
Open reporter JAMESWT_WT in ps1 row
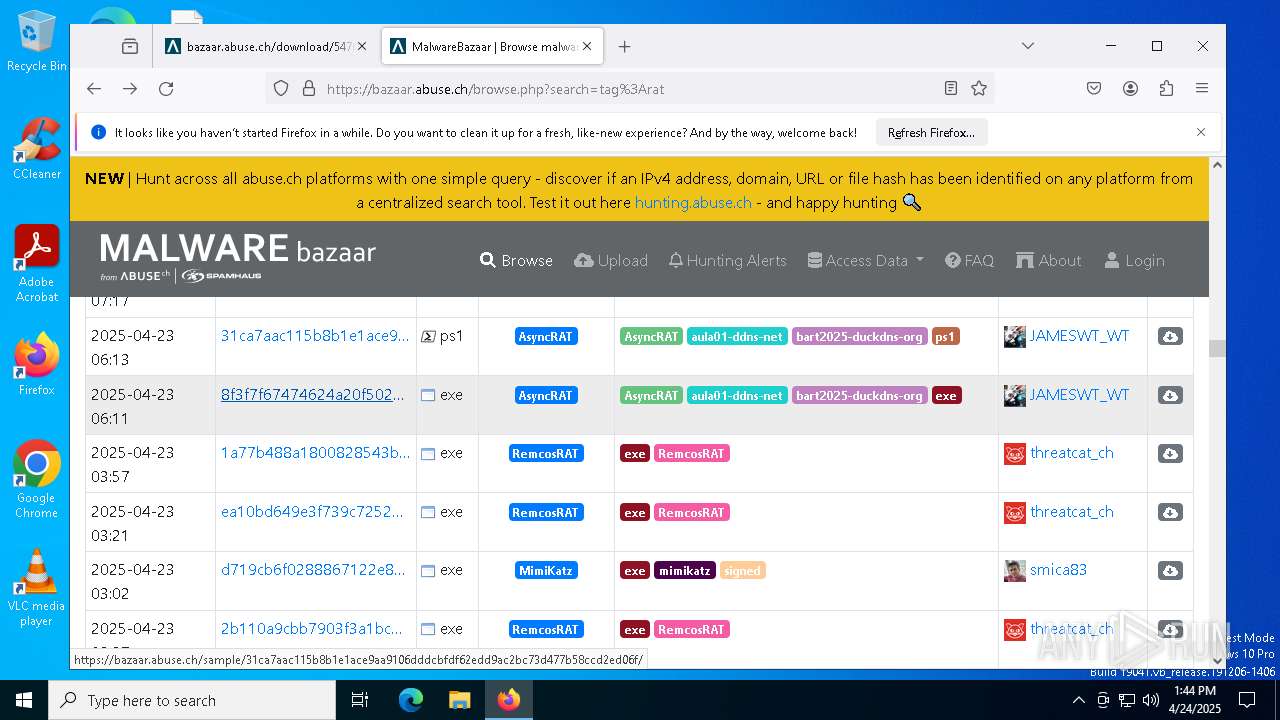point(1079,336)
